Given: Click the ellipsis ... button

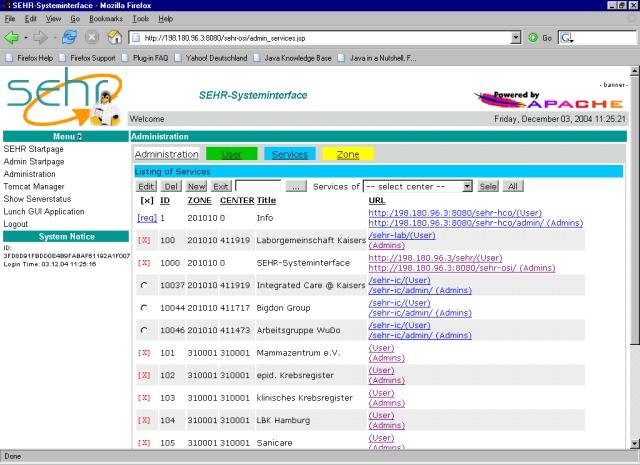Looking at the screenshot, I should (x=296, y=187).
